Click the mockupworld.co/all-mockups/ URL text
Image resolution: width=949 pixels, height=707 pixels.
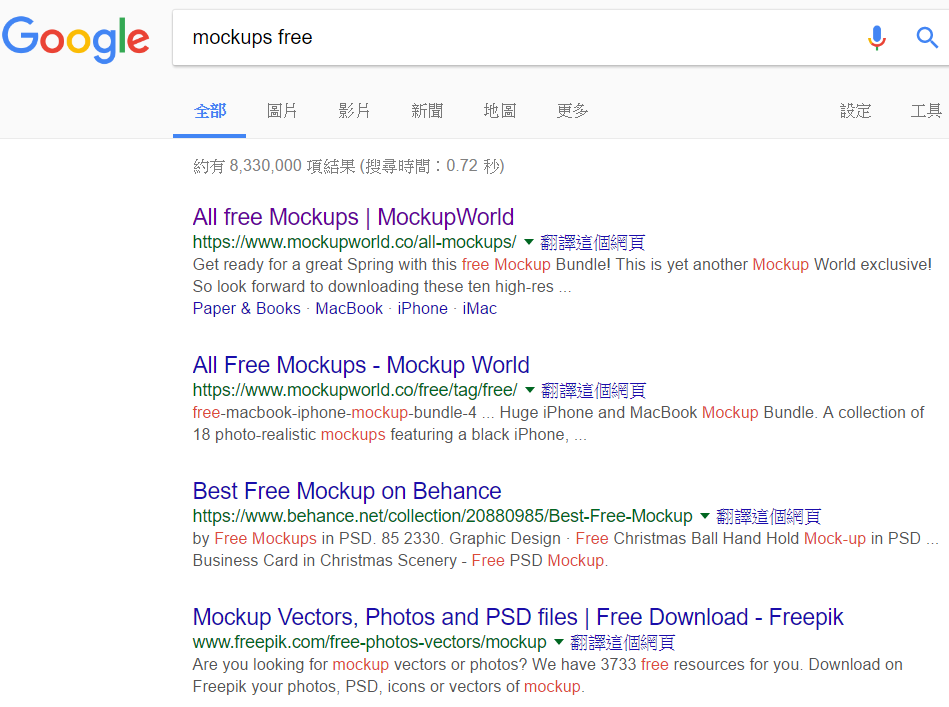355,242
